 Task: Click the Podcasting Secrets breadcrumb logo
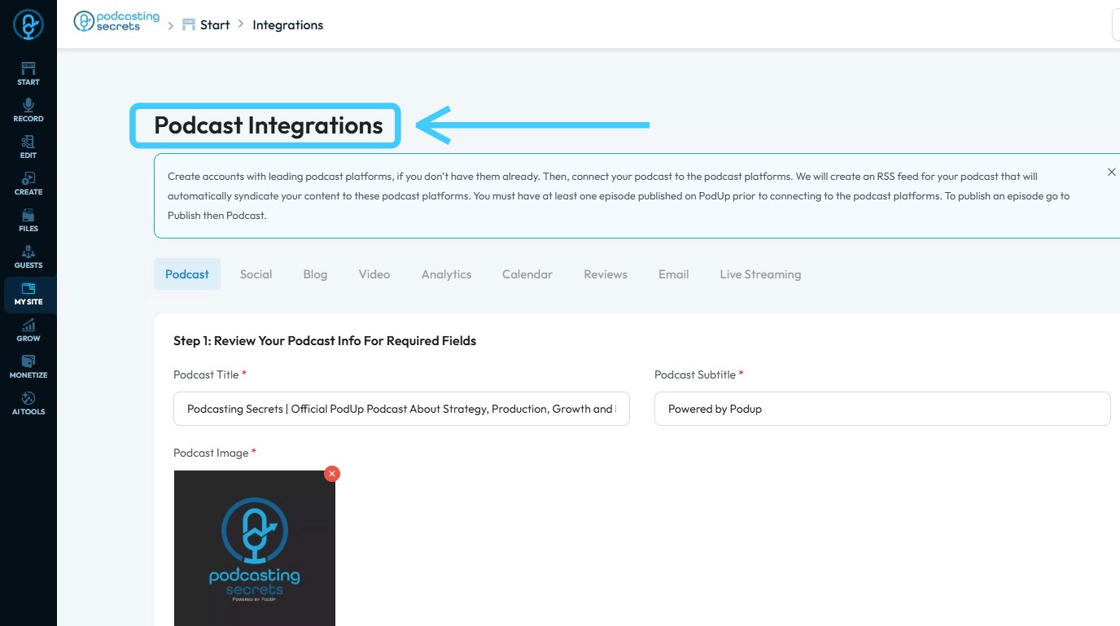click(x=116, y=21)
